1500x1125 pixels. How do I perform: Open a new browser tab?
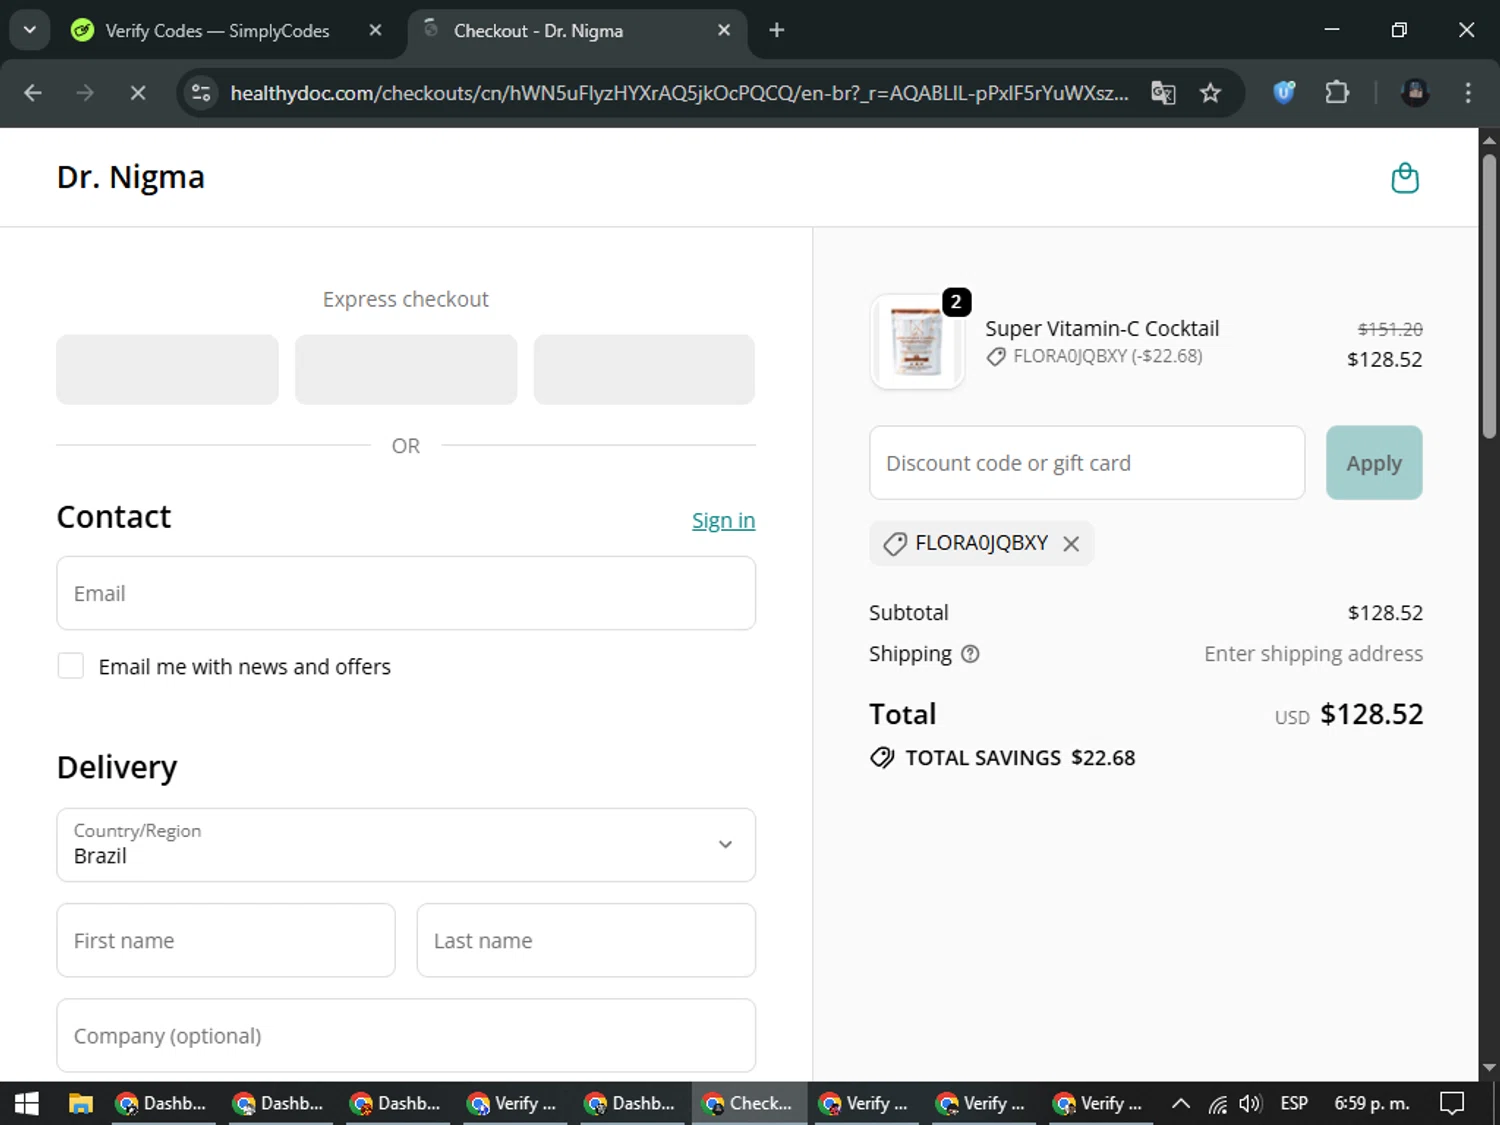click(777, 30)
